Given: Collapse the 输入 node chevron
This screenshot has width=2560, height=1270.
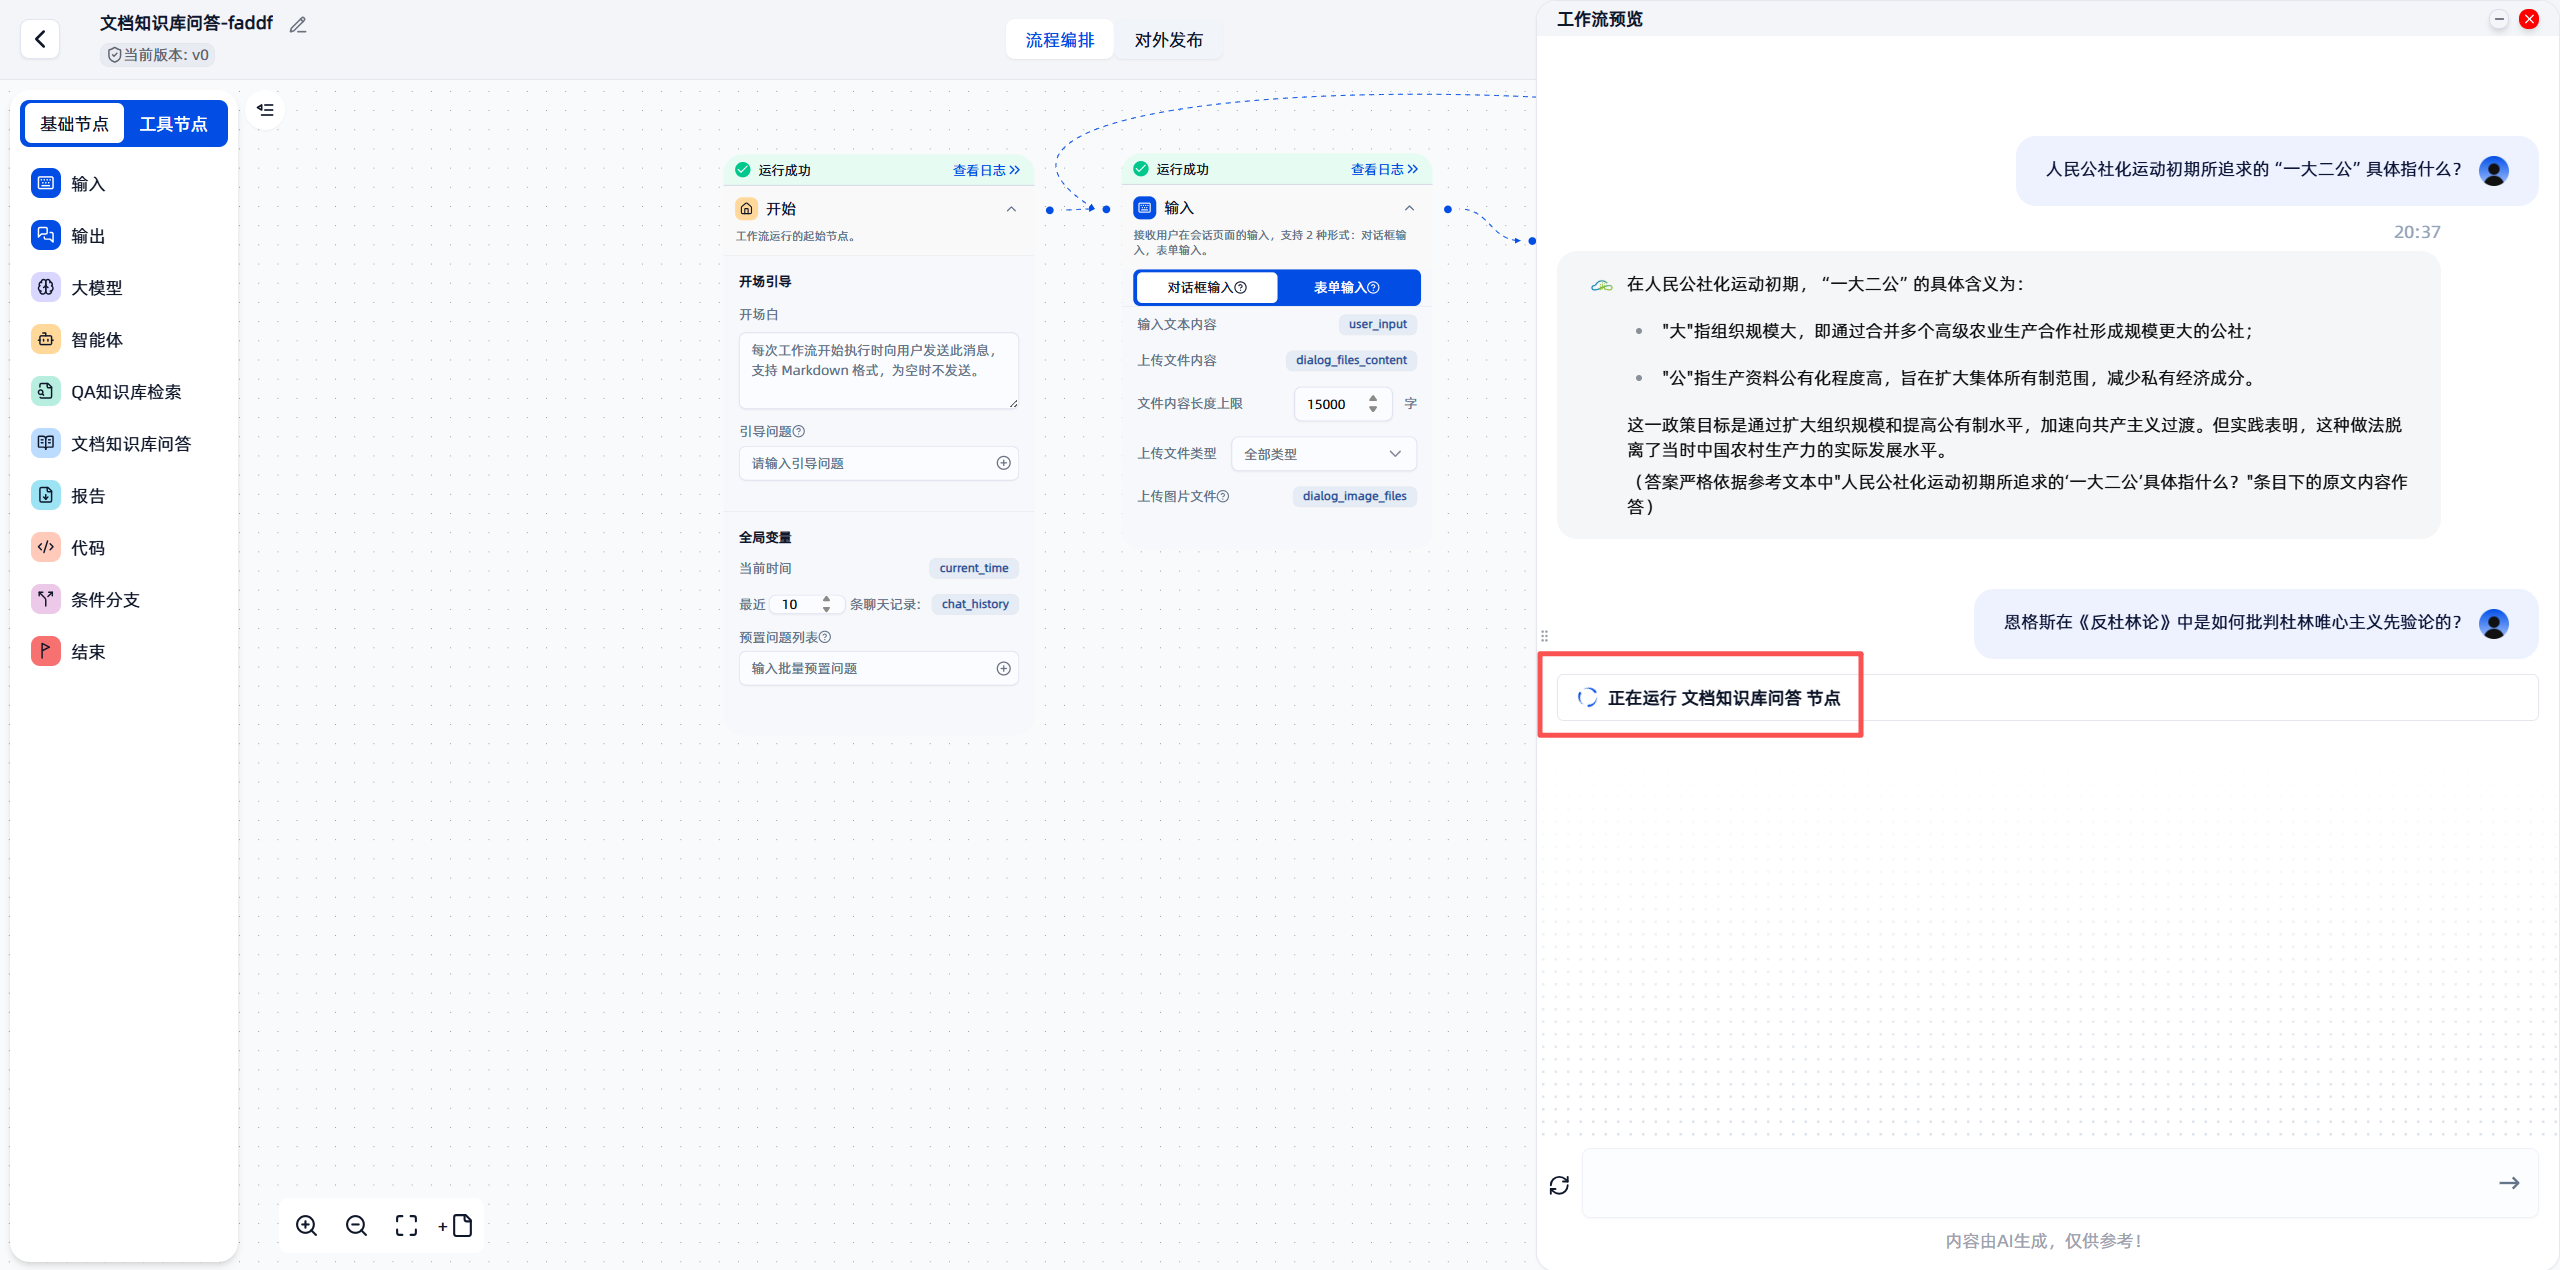Looking at the screenshot, I should click(1409, 208).
